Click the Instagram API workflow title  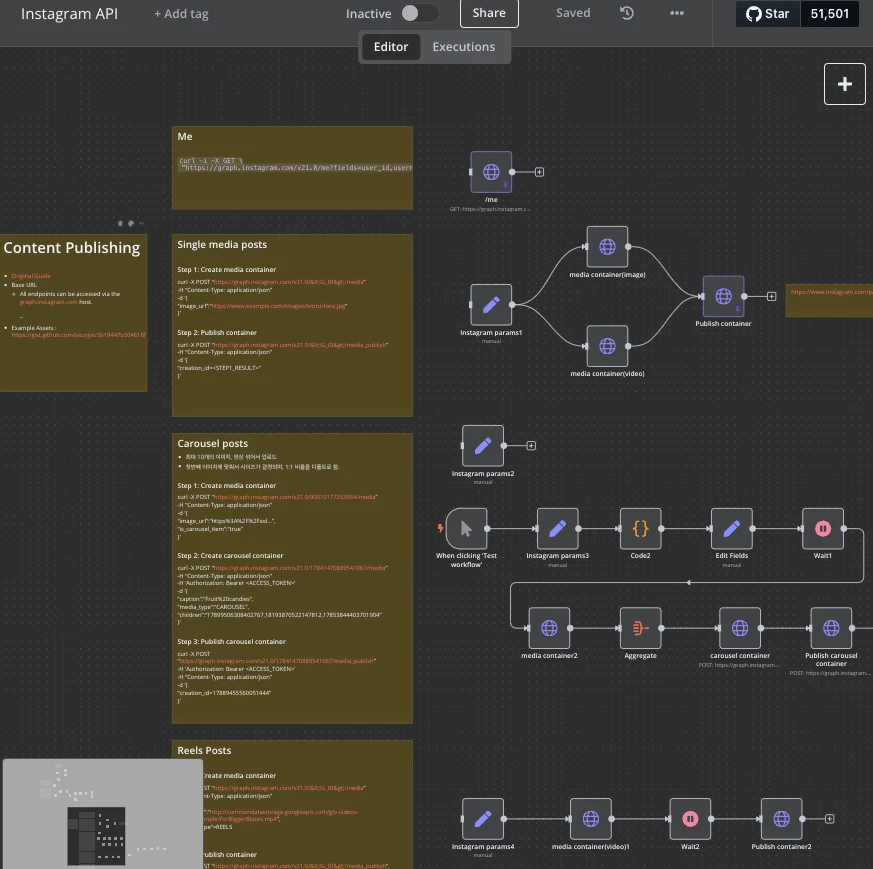70,14
